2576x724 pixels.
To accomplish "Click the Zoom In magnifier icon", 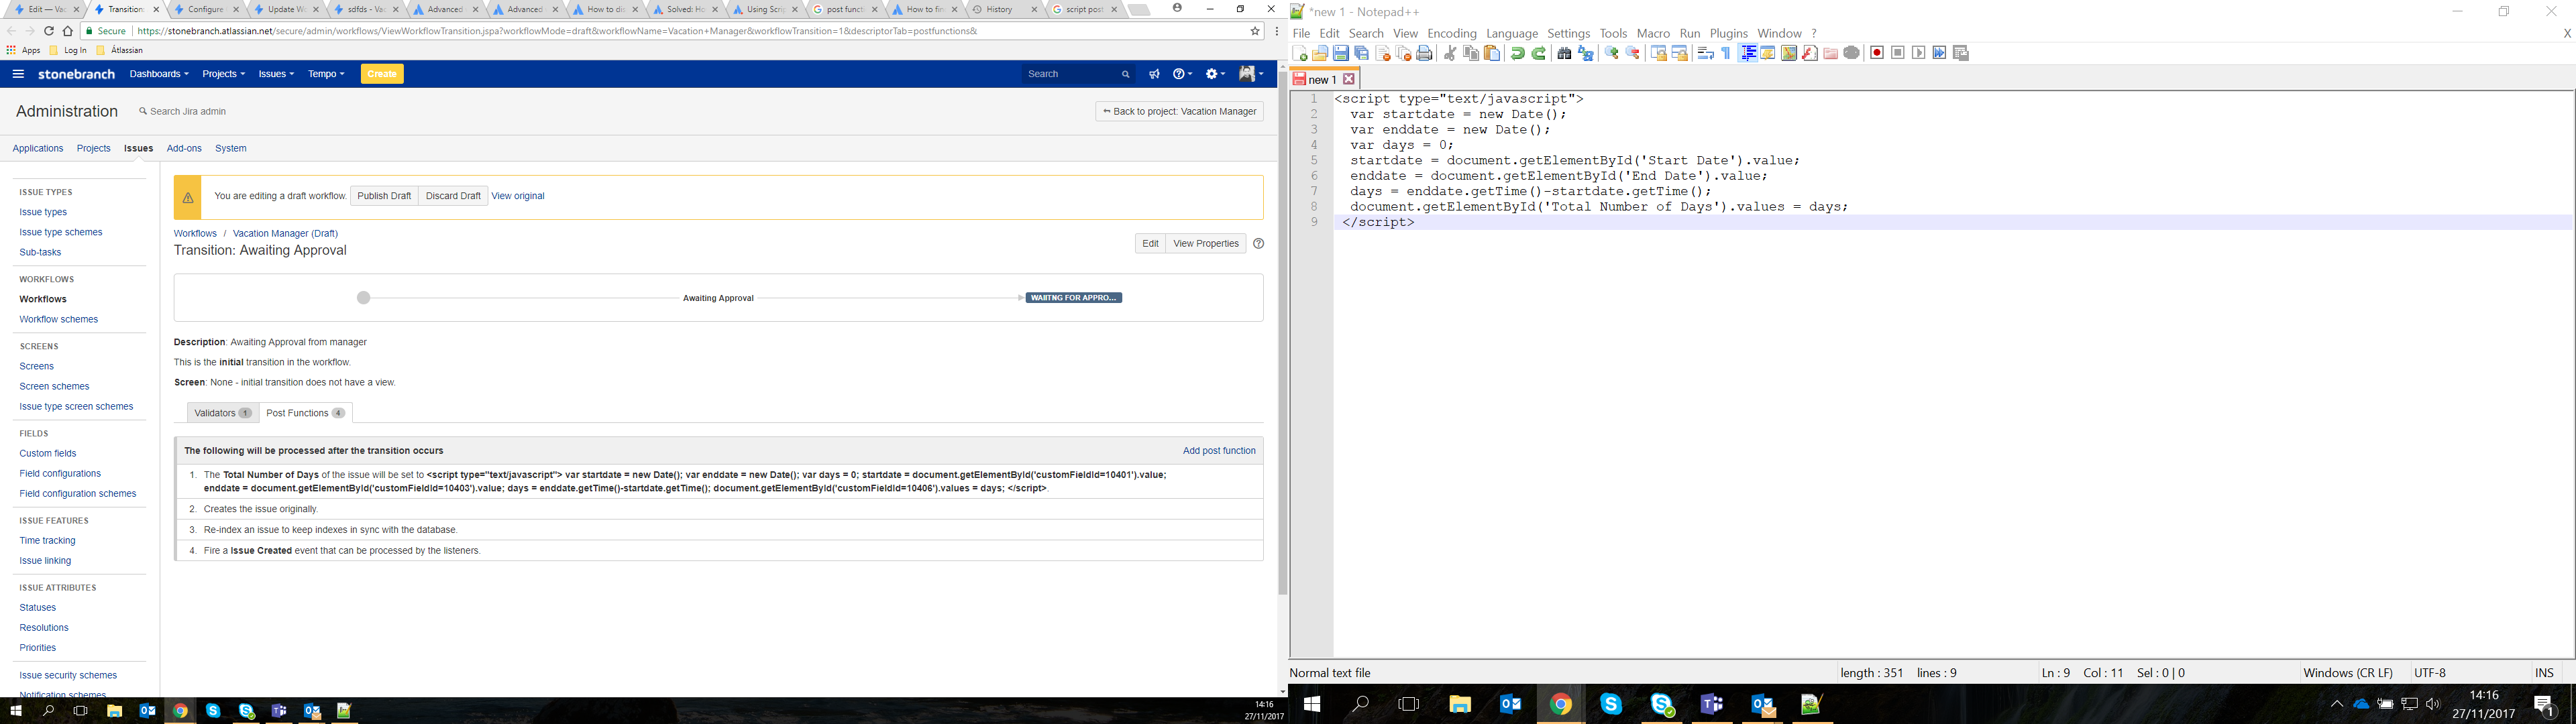I will pyautogui.click(x=1611, y=53).
